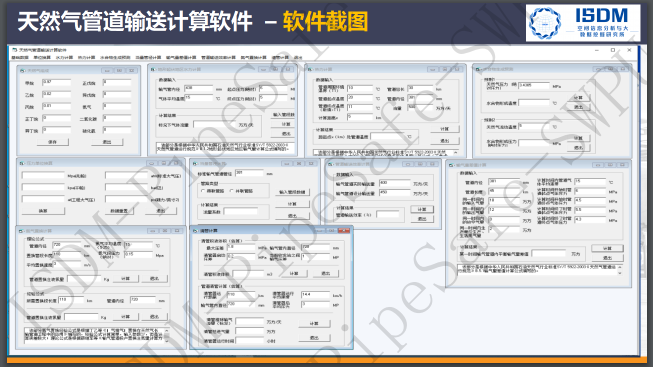The height and width of the screenshot is (367, 653).
Task: Click the 甲烷 value input field
Action: [x=57, y=82]
